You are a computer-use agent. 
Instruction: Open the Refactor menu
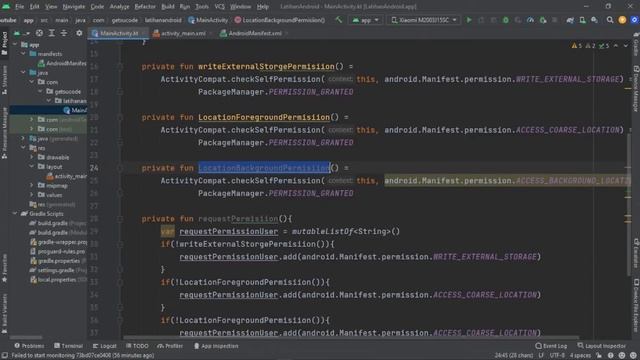point(145,7)
